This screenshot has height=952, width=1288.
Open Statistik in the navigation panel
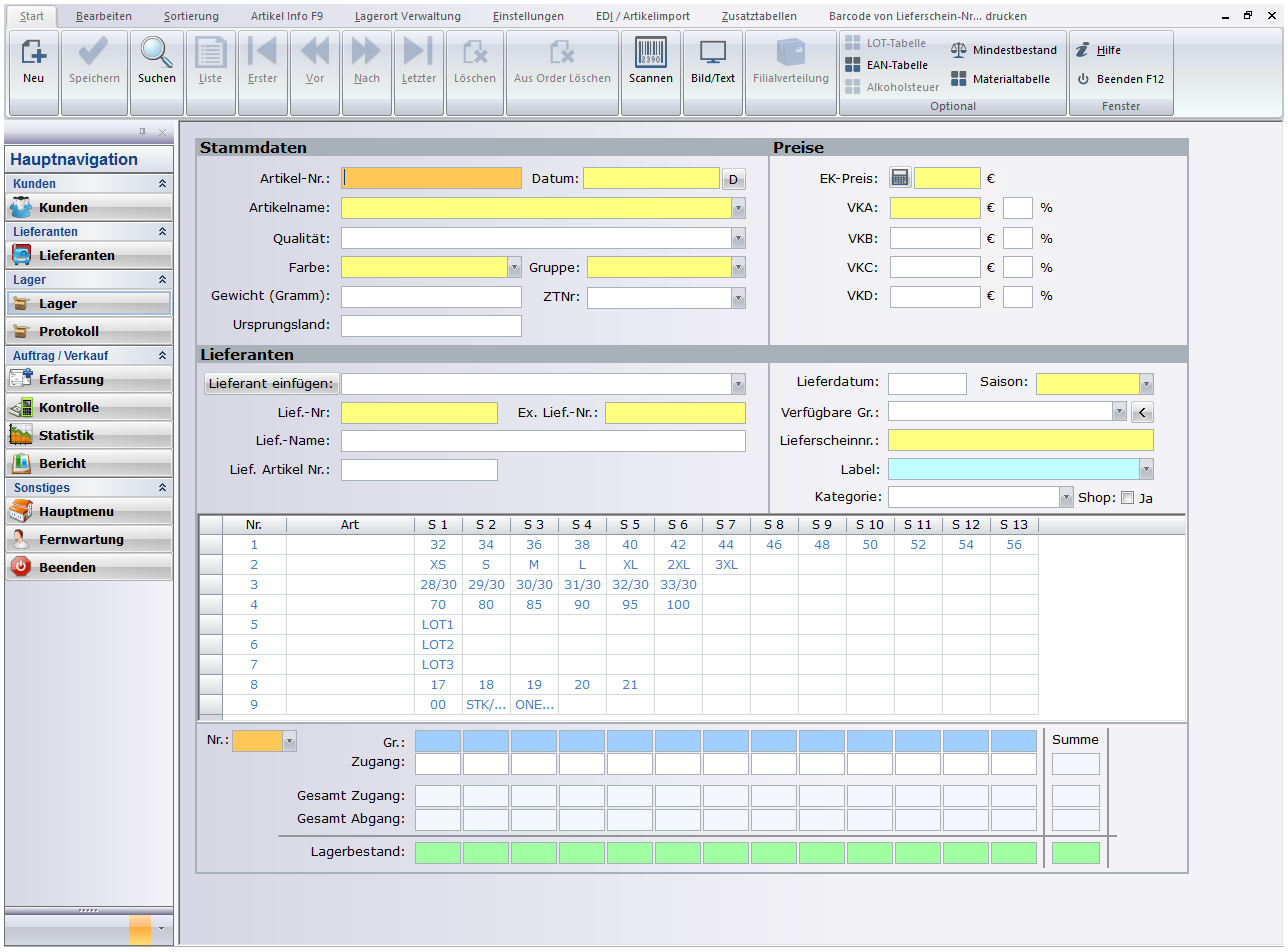coord(88,436)
